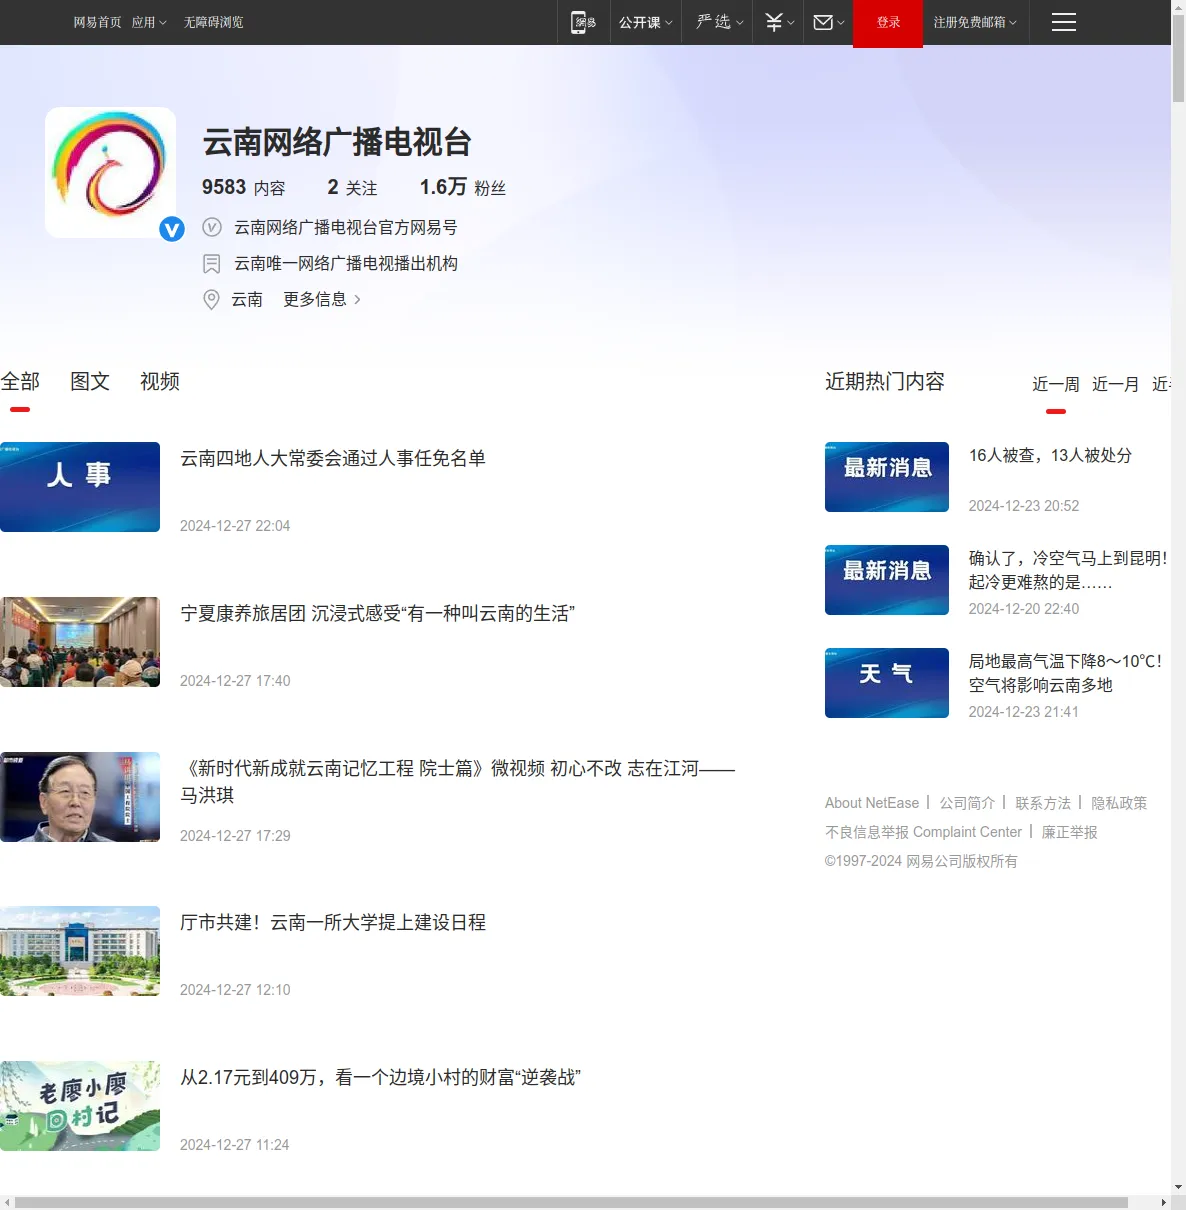Select the 近一月 hot content tab
This screenshot has width=1186, height=1210.
coord(1116,384)
